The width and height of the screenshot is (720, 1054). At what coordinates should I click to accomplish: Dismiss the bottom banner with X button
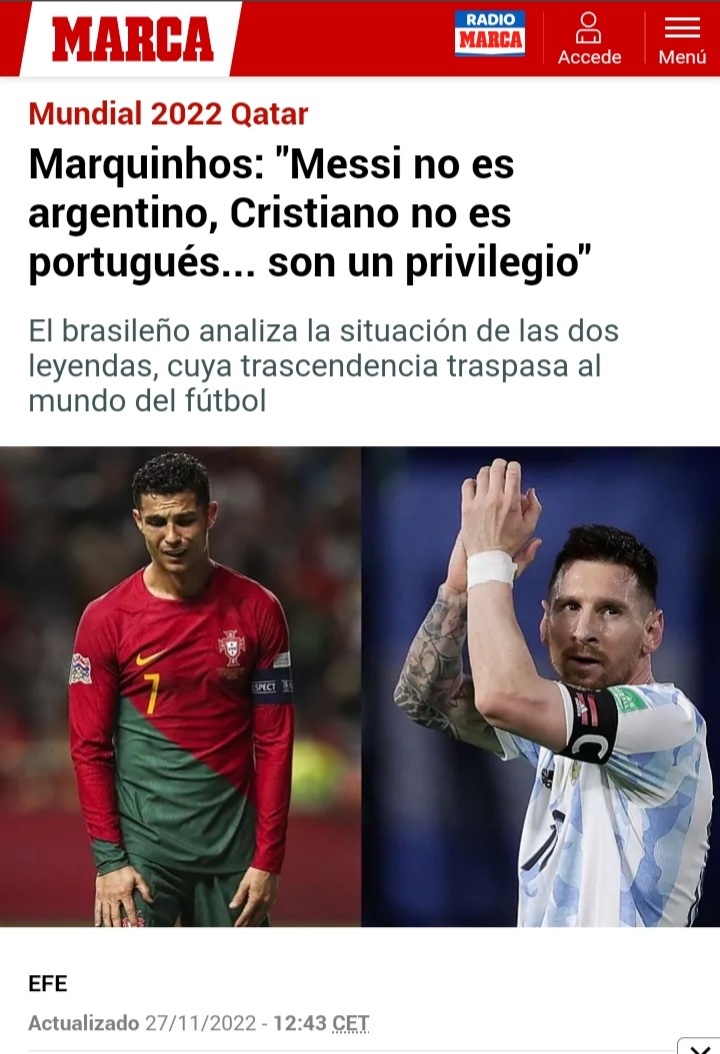700,1047
